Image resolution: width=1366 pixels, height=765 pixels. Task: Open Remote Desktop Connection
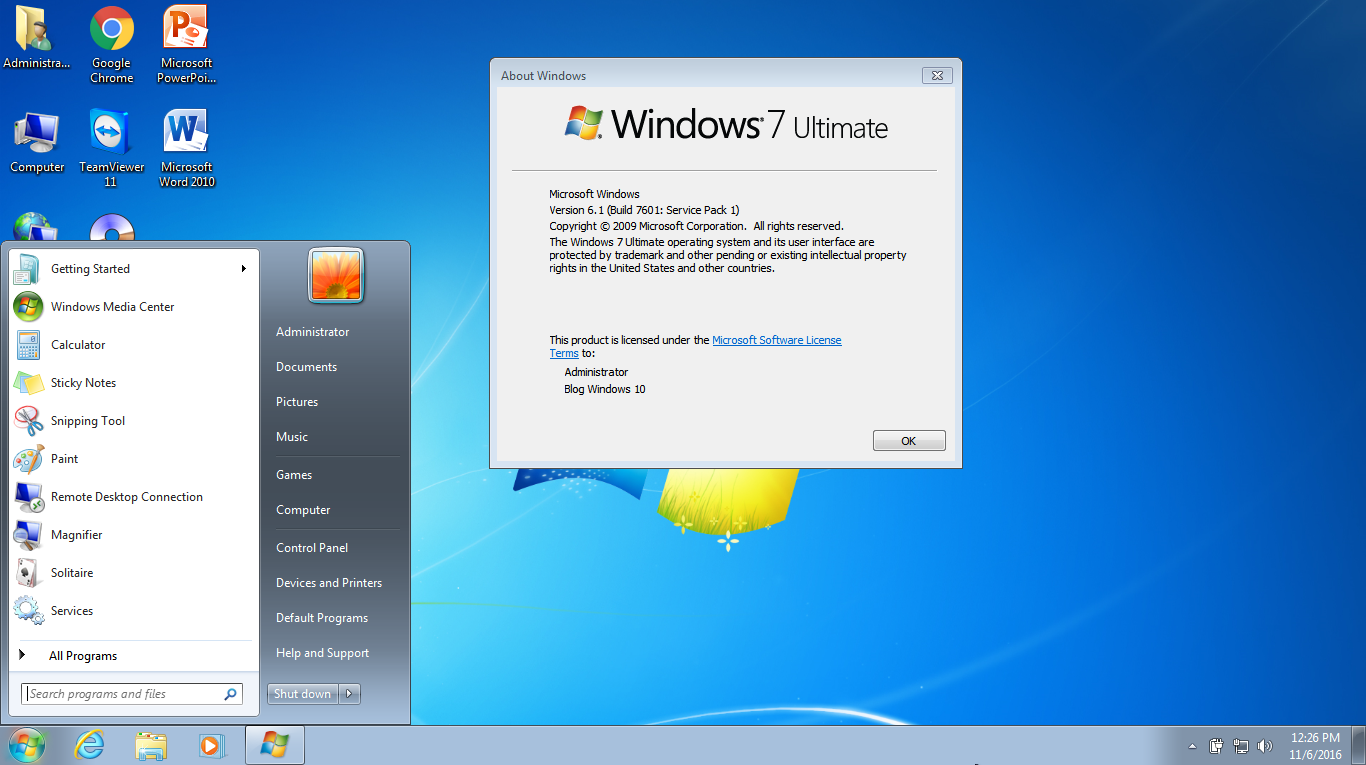[x=134, y=497]
